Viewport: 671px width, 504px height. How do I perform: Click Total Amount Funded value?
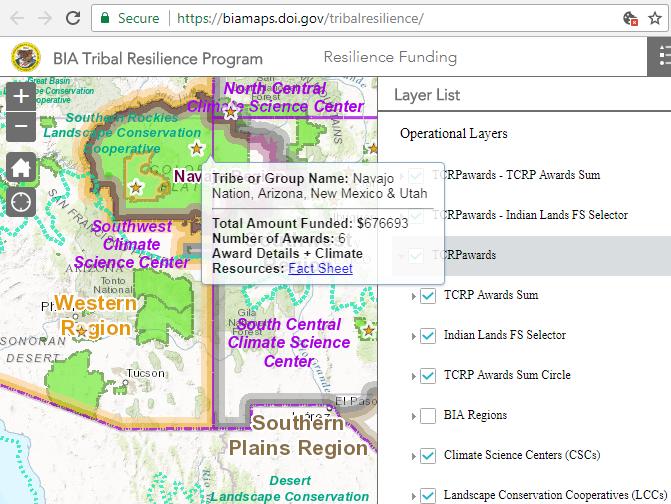[383, 223]
